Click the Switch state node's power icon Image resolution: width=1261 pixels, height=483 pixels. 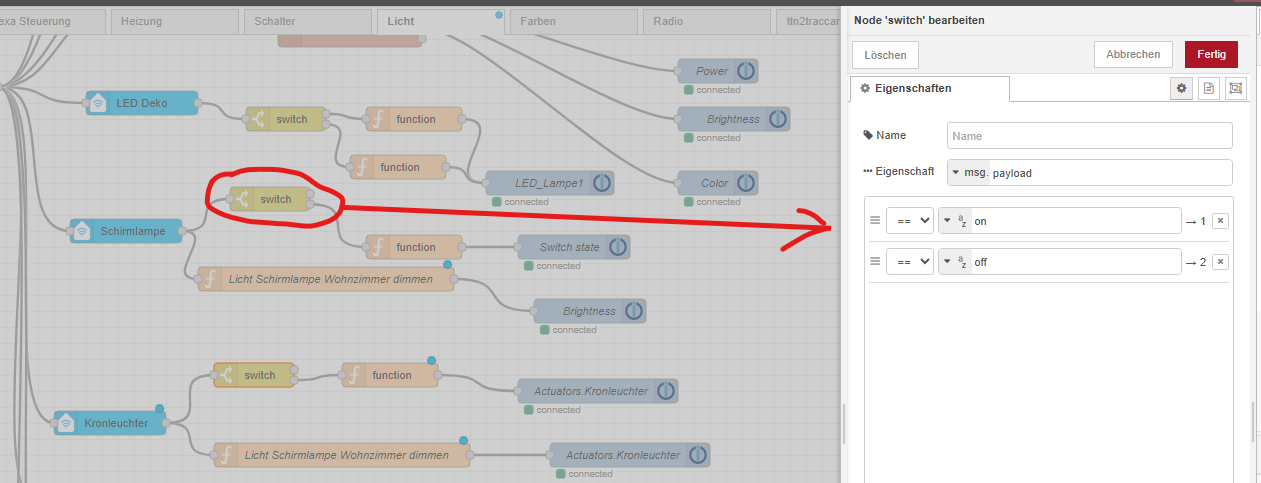(618, 247)
